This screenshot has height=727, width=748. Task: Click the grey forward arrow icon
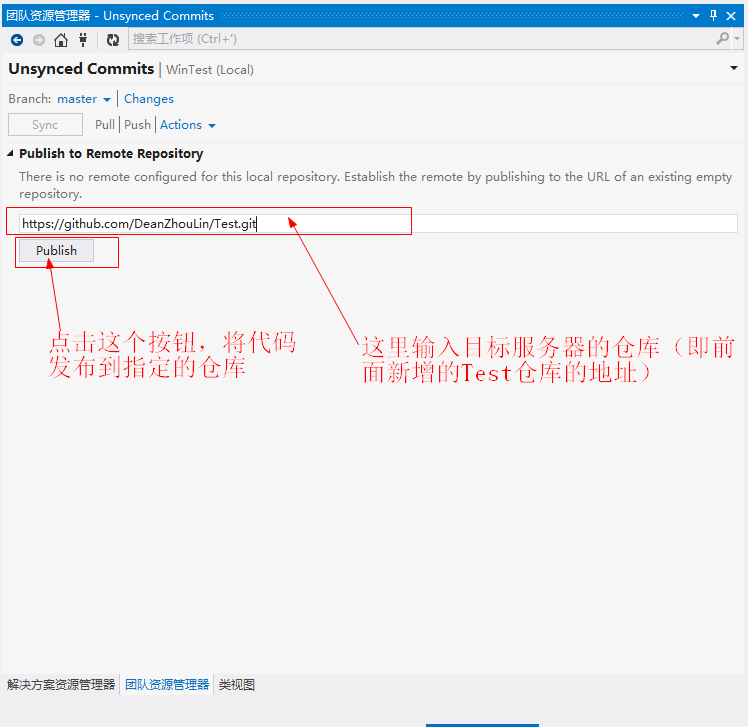pyautogui.click(x=39, y=40)
